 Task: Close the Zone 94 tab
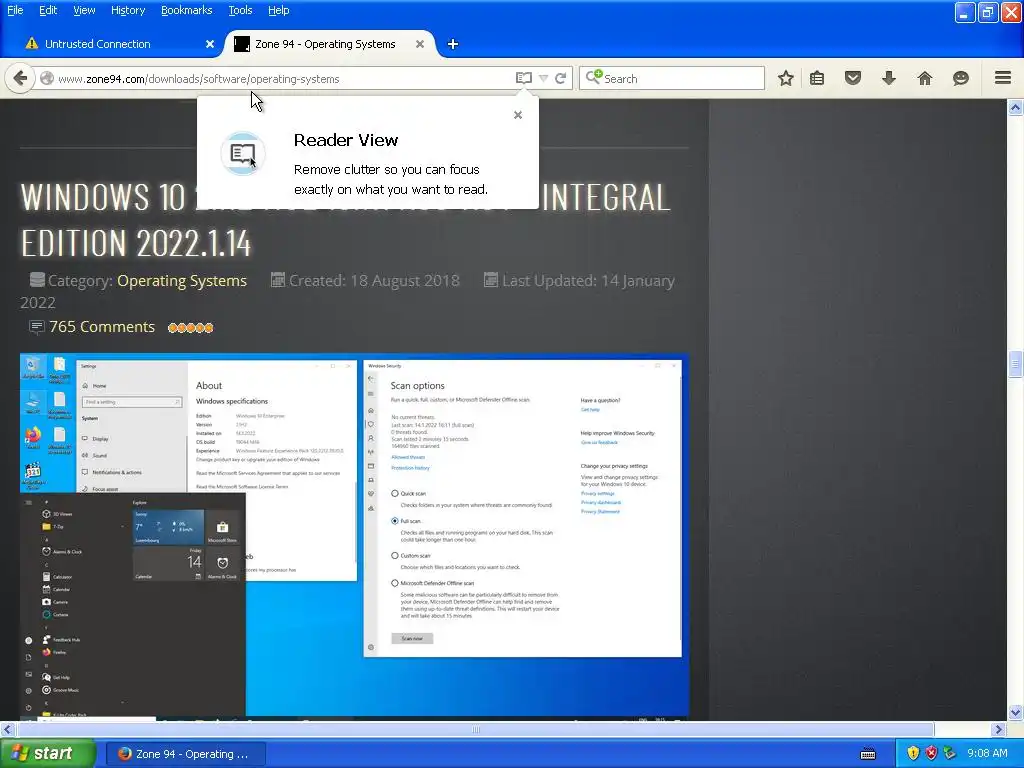point(420,44)
